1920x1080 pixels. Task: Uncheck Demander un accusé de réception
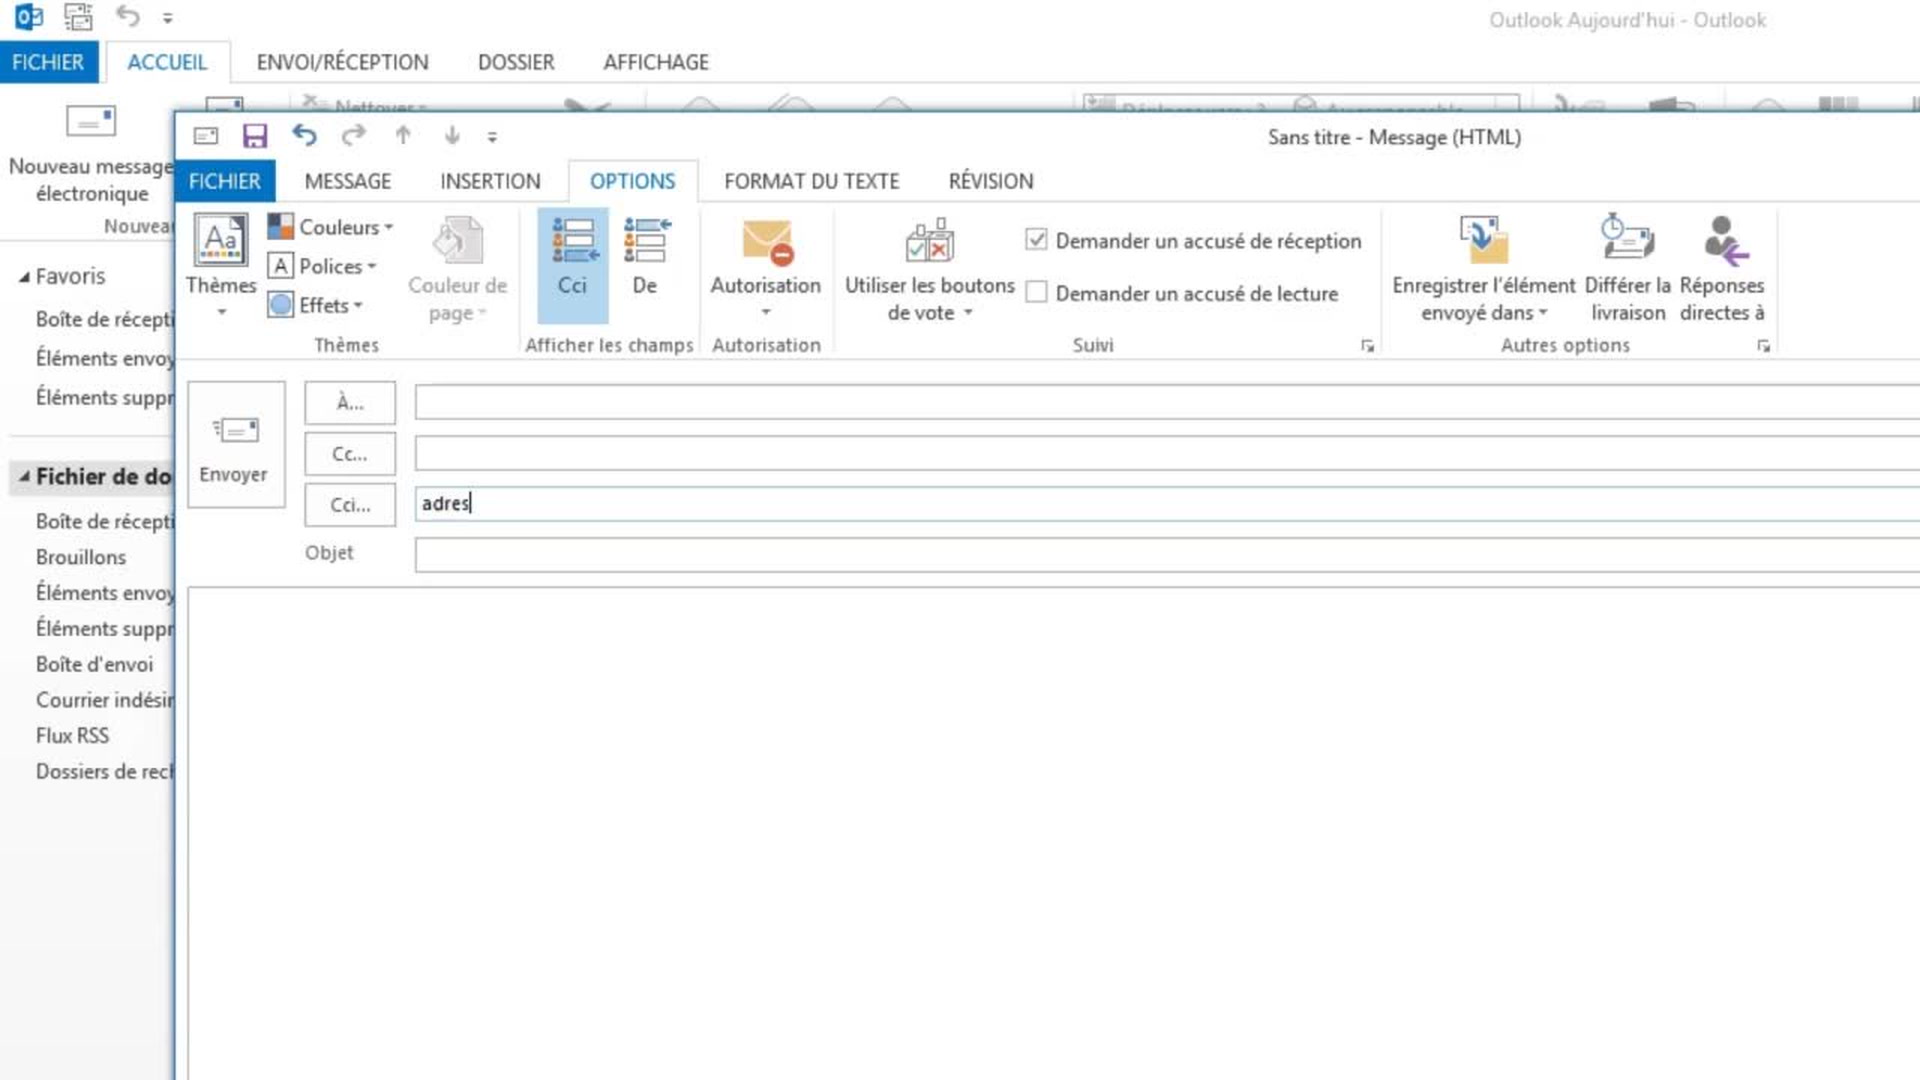1037,240
